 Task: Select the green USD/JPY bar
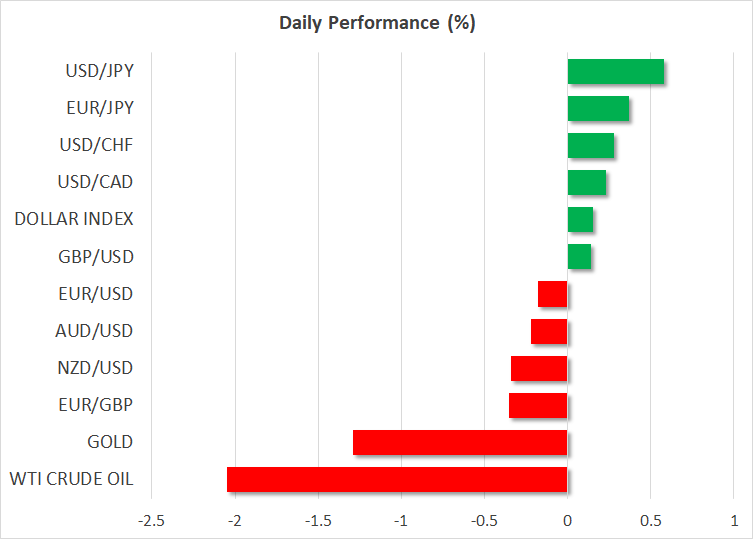coord(615,72)
